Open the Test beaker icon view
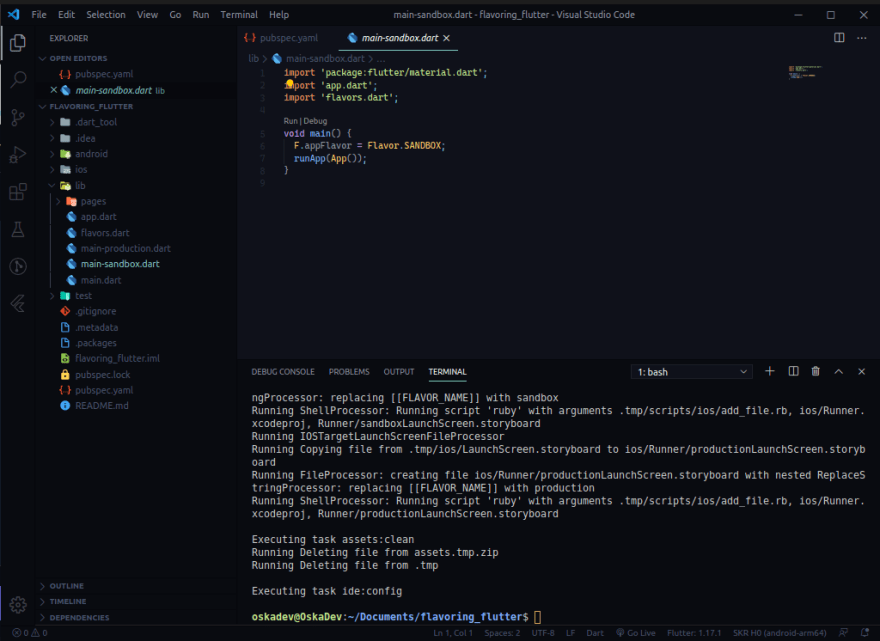Screen dimensions: 880x641 point(18,229)
